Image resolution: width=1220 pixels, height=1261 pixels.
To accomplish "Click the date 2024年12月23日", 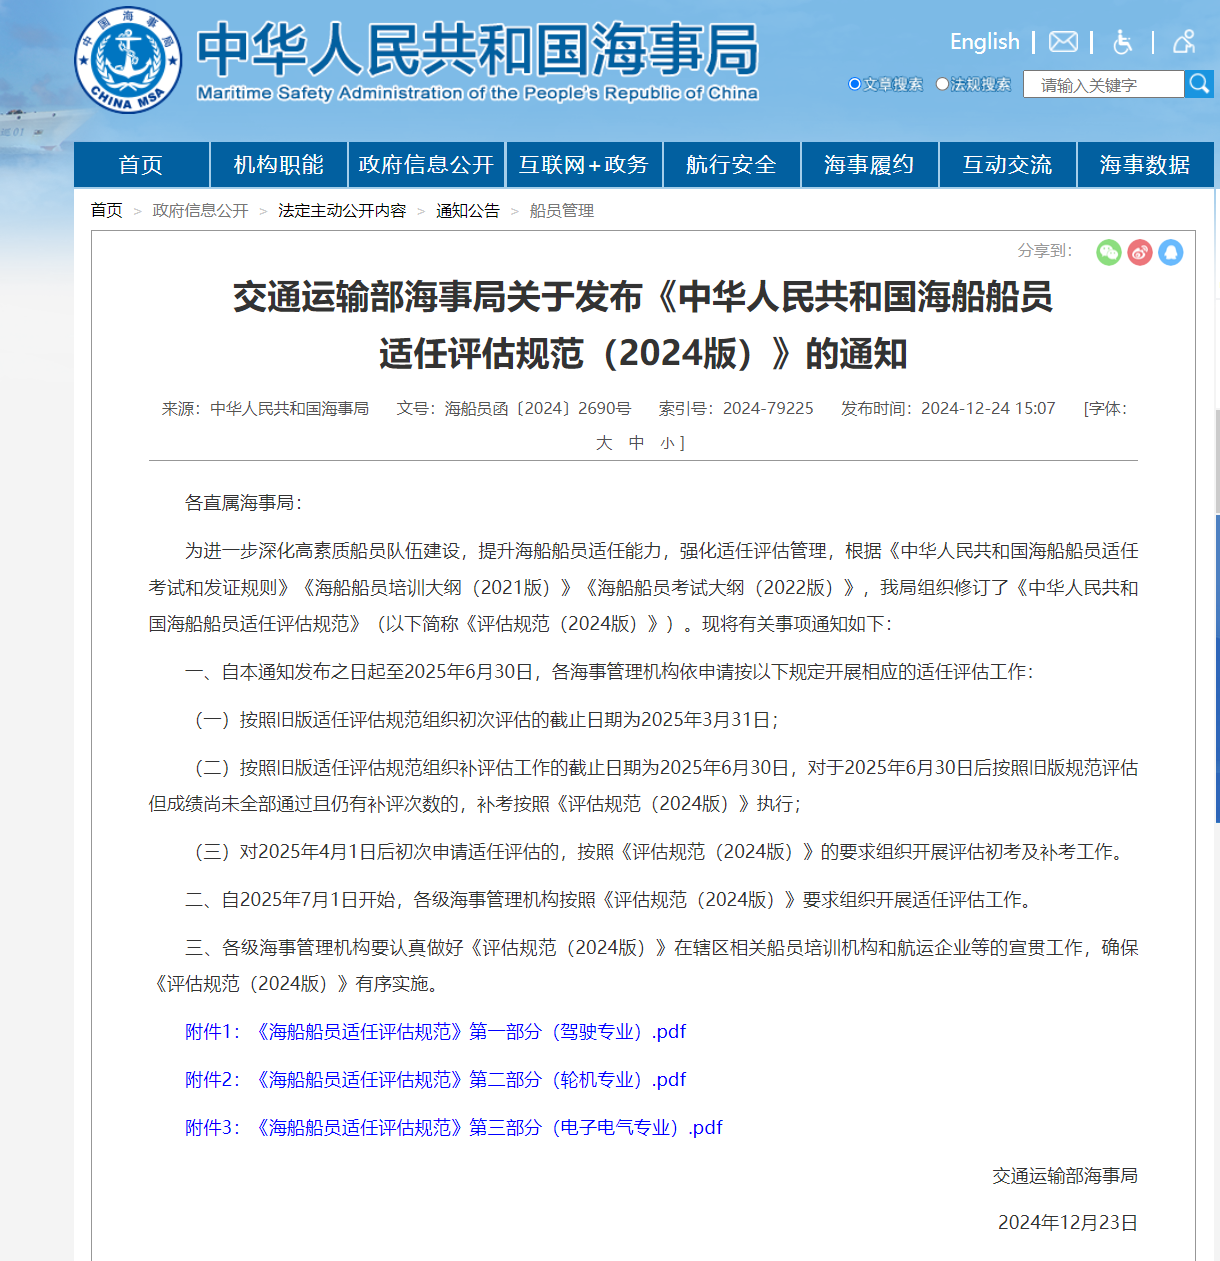I will point(1068,1222).
